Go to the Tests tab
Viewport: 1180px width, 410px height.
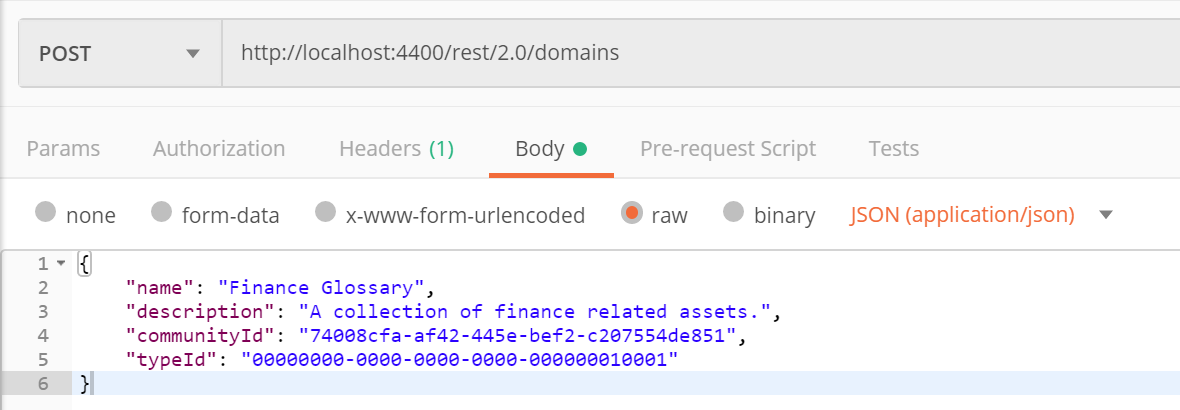click(x=893, y=149)
